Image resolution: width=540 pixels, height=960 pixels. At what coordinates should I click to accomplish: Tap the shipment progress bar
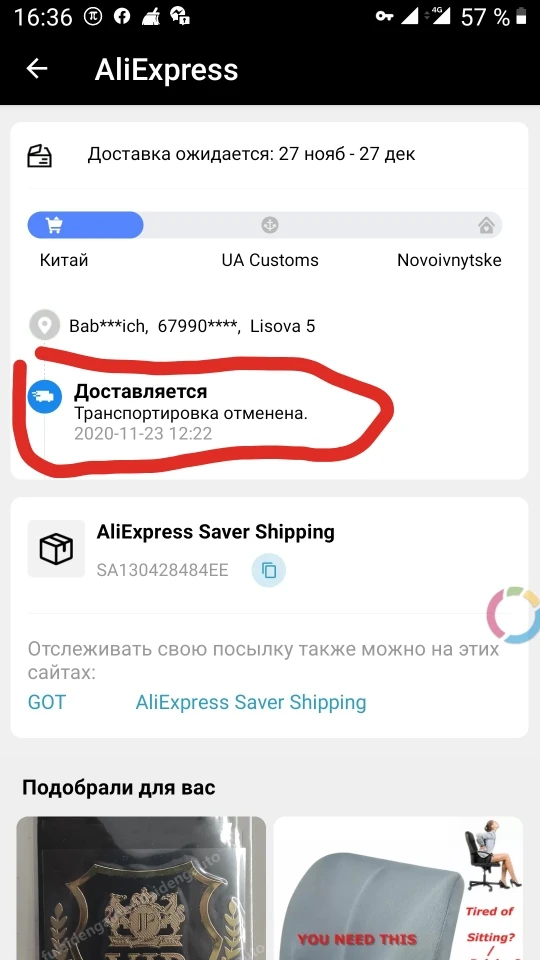[264, 225]
